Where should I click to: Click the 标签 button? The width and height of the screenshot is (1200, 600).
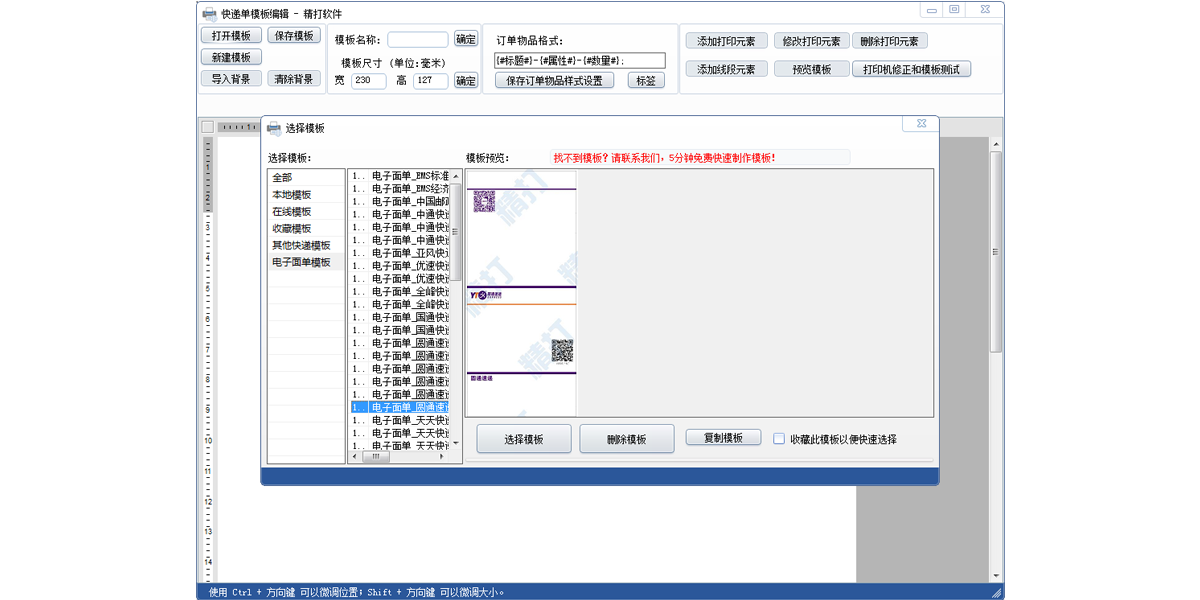[x=646, y=81]
